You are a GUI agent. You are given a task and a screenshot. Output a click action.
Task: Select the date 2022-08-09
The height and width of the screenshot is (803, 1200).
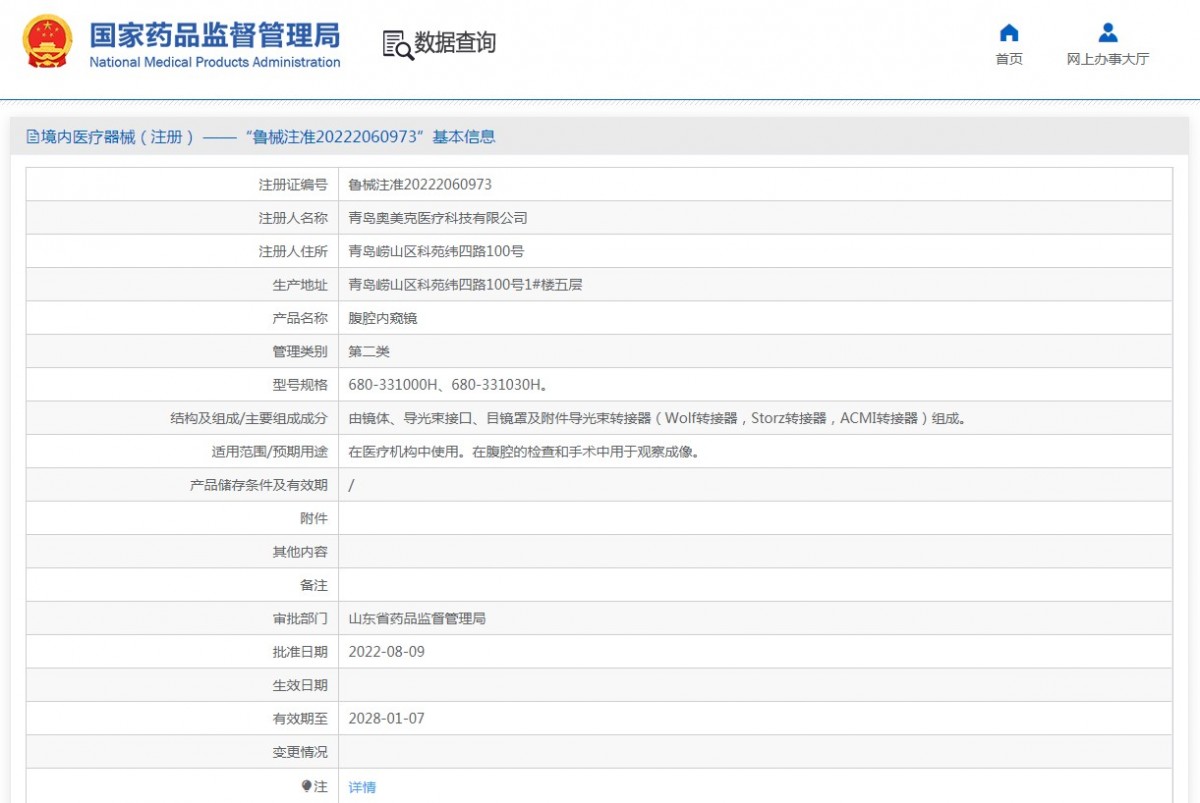387,652
